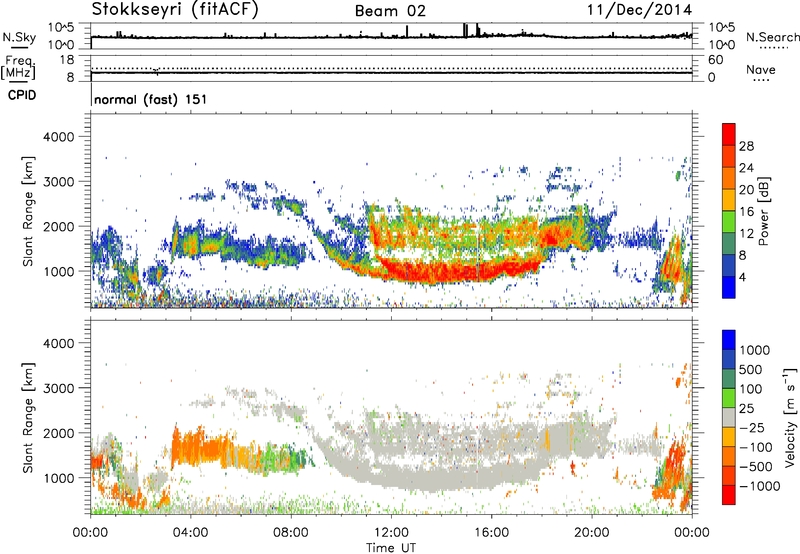
Task: Click the 'Velocity [m s-1]' colorbar title
Action: pos(790,418)
